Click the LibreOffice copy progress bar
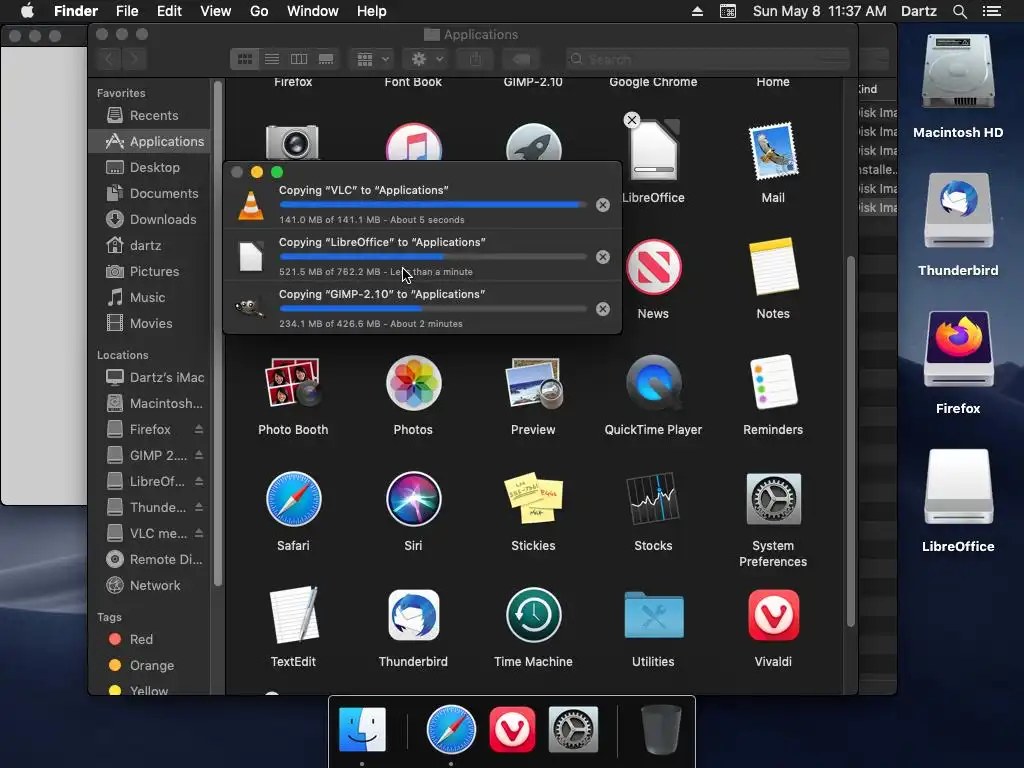The height and width of the screenshot is (768, 1024). click(x=433, y=257)
